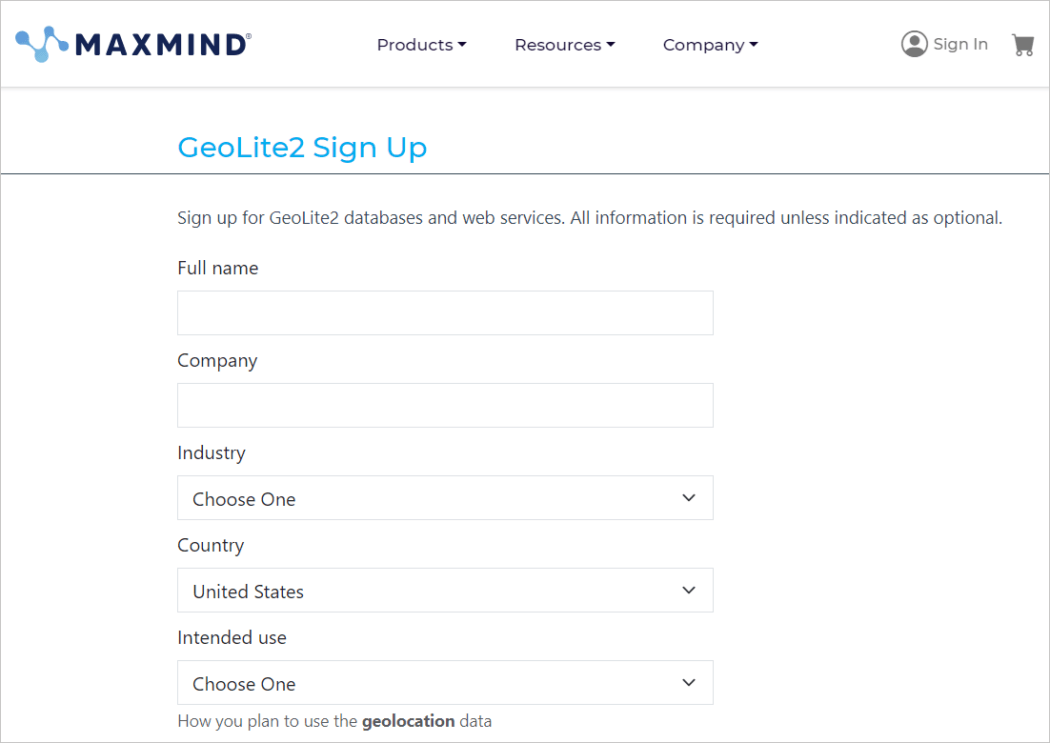
Task: Click the Products caret arrow
Action: tap(461, 44)
